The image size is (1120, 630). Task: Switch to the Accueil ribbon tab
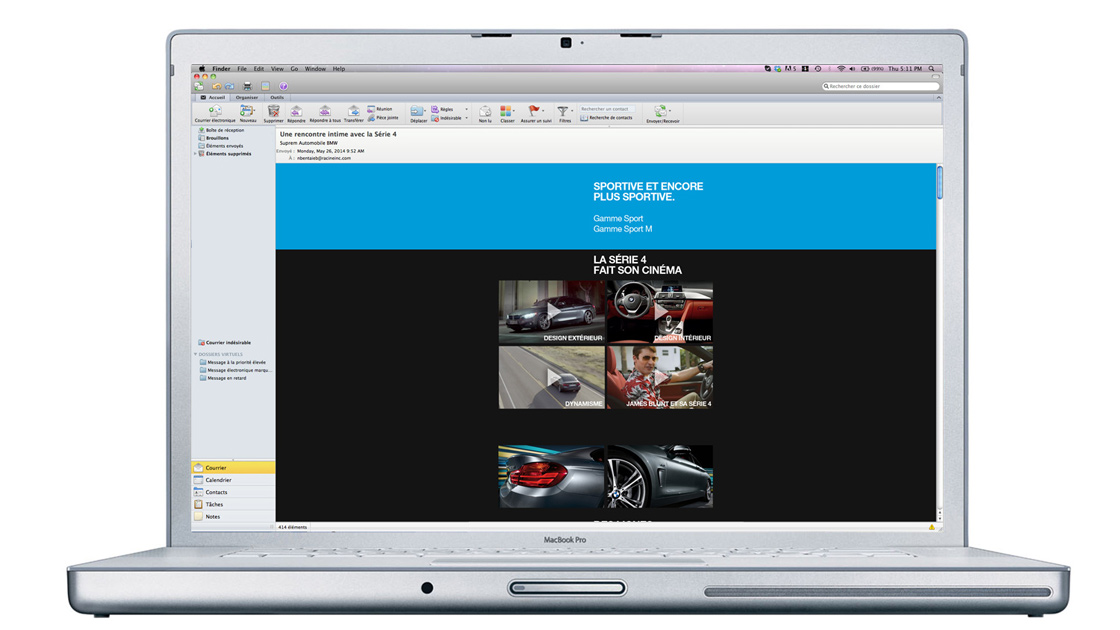tap(213, 97)
